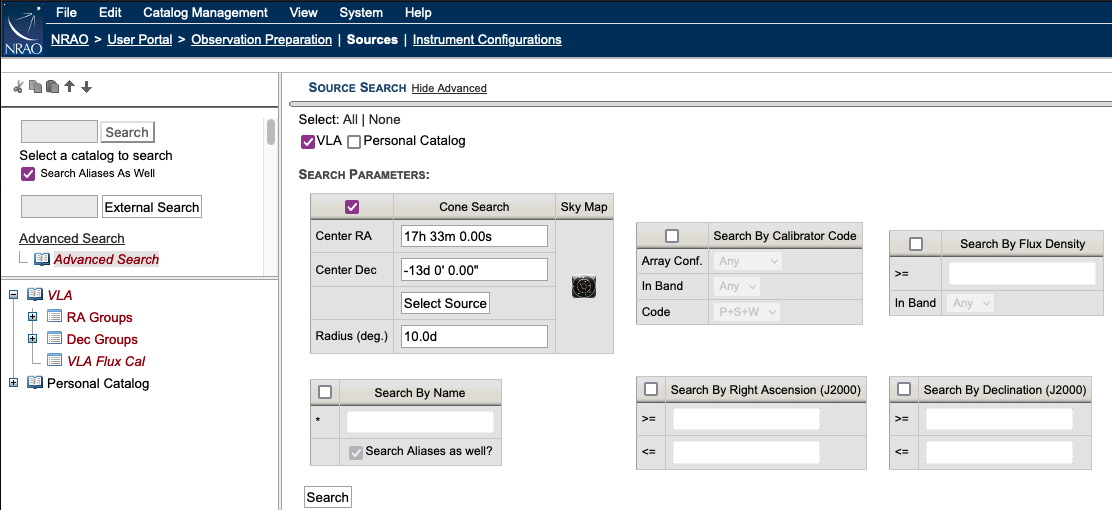Click the Move Down arrow icon
The height and width of the screenshot is (510, 1112).
tap(87, 87)
